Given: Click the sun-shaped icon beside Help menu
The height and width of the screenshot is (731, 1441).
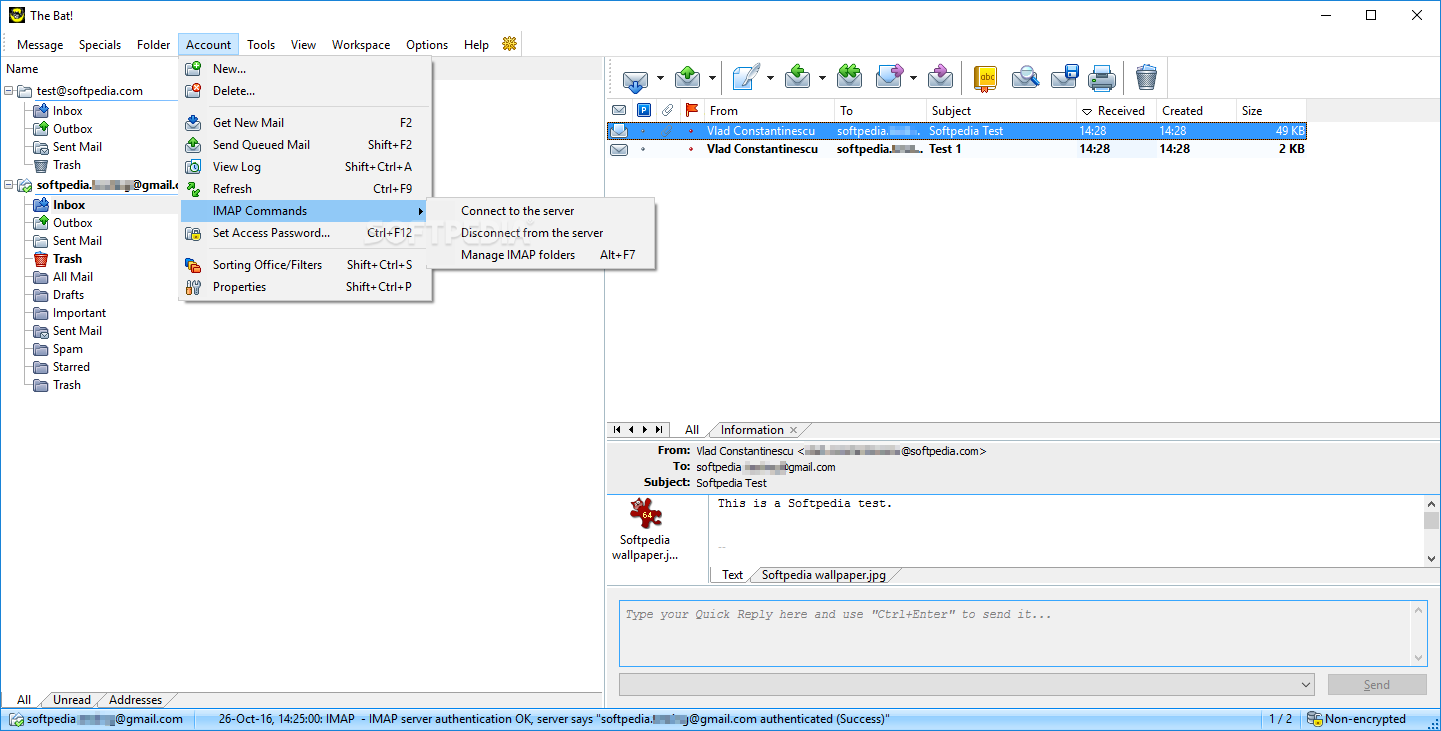Looking at the screenshot, I should click(x=510, y=44).
